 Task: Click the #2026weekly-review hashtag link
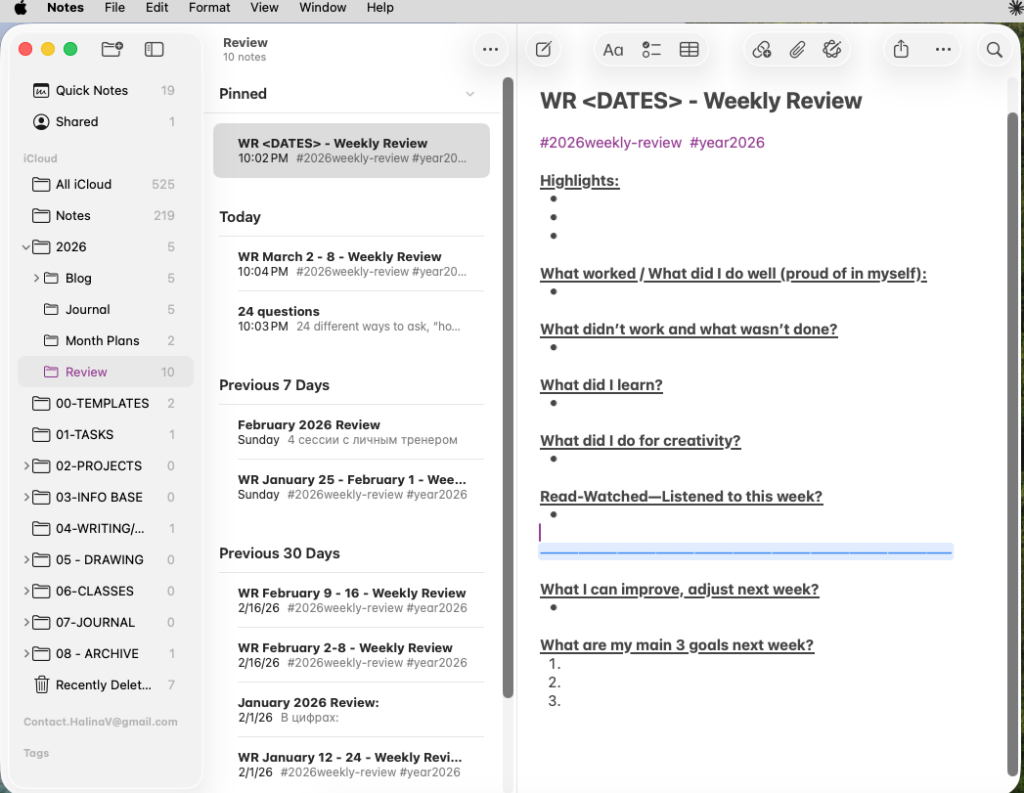pos(610,143)
